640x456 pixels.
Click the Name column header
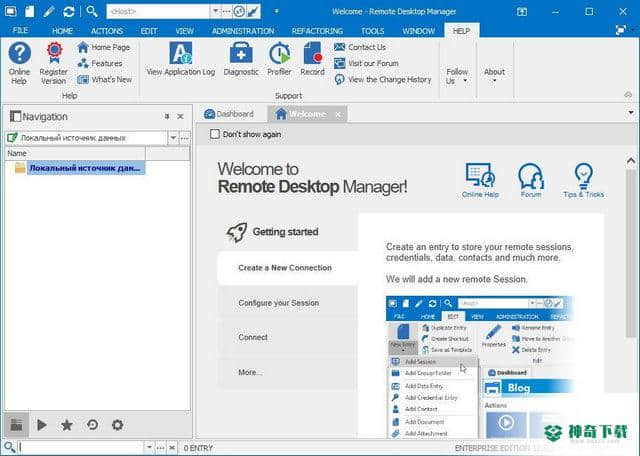pyautogui.click(x=75, y=153)
